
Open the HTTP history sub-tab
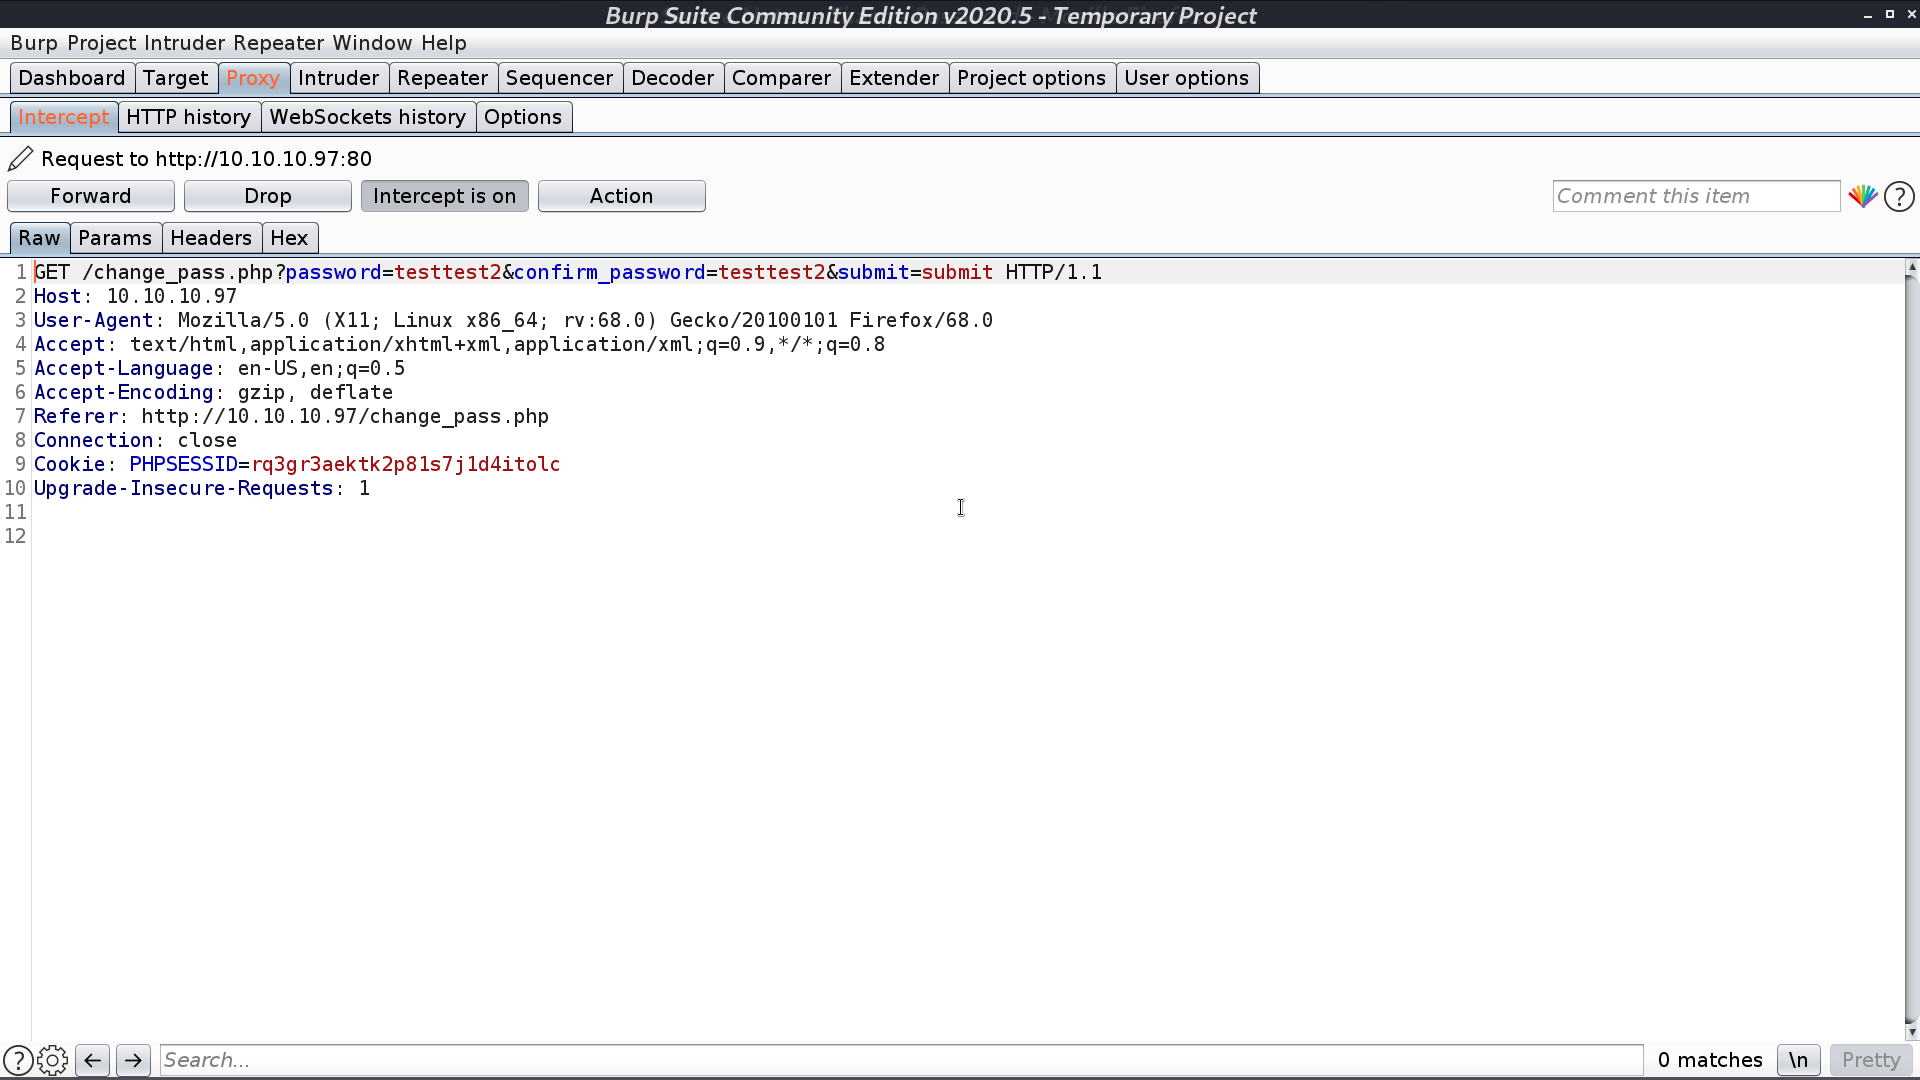(188, 117)
